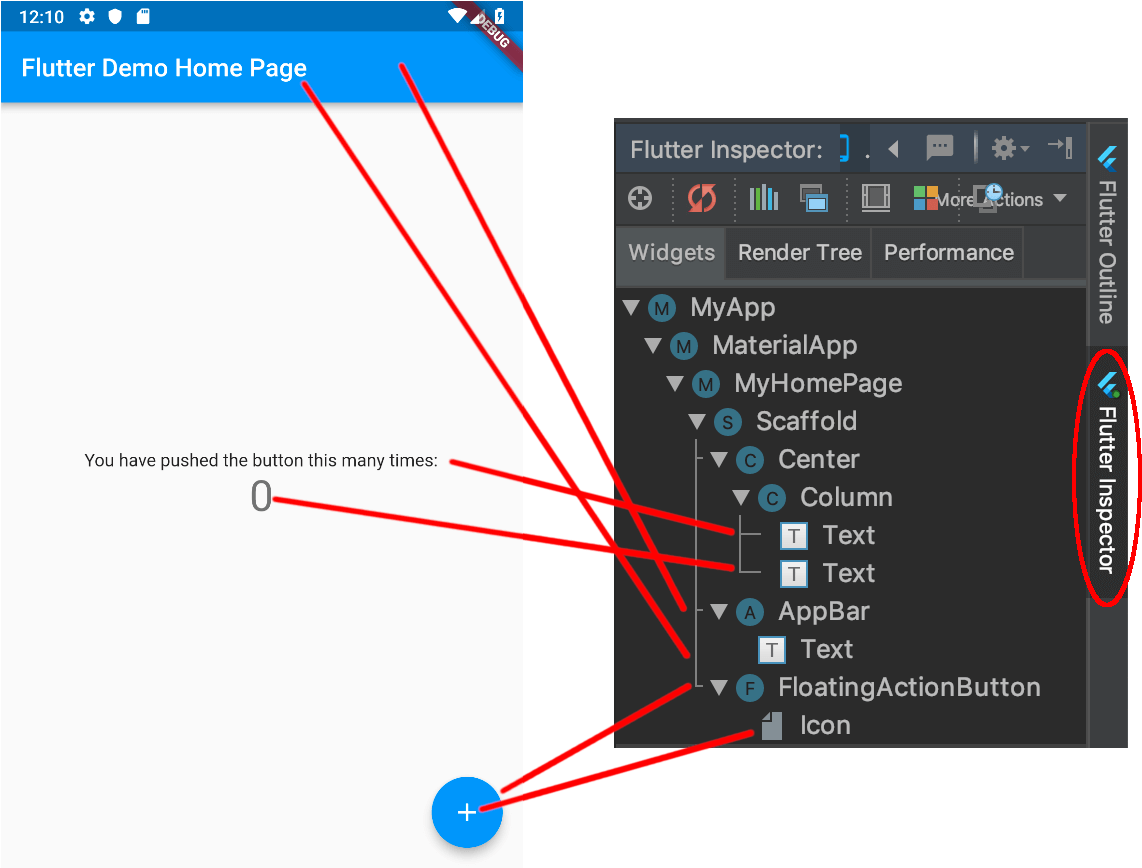Open the Performance tab

click(x=948, y=253)
